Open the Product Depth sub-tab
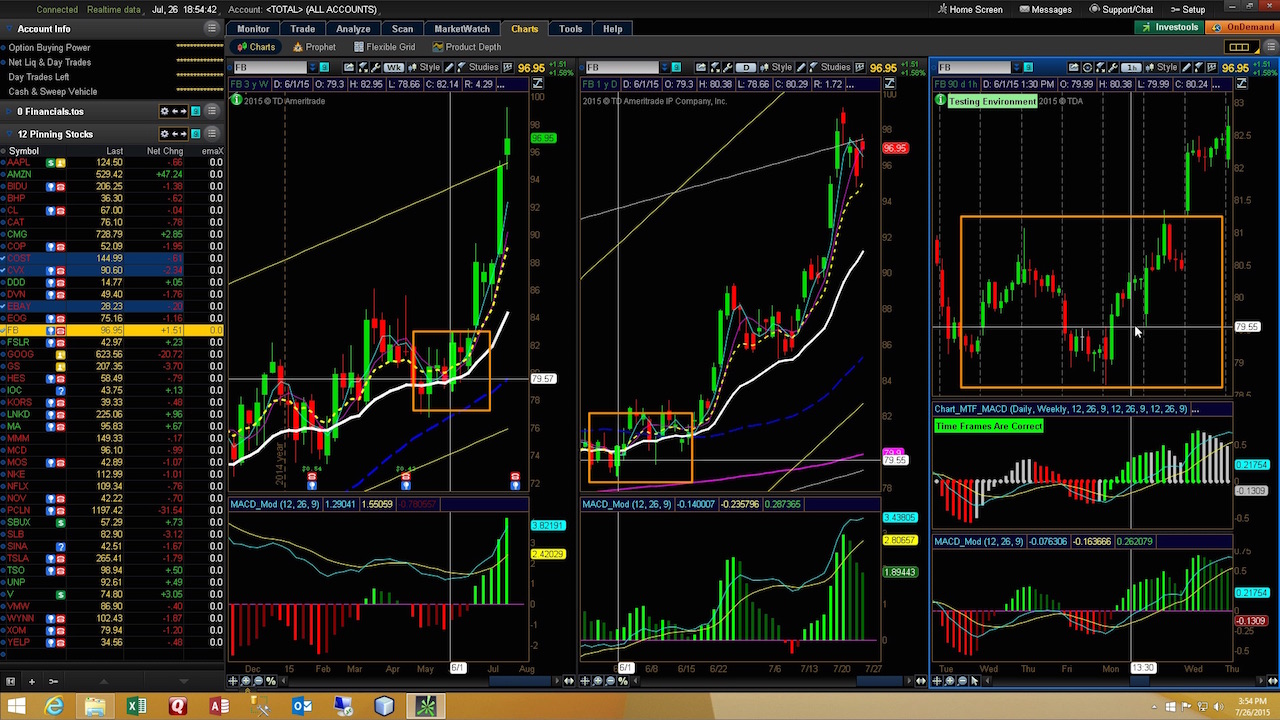Image resolution: width=1280 pixels, height=720 pixels. [x=466, y=47]
